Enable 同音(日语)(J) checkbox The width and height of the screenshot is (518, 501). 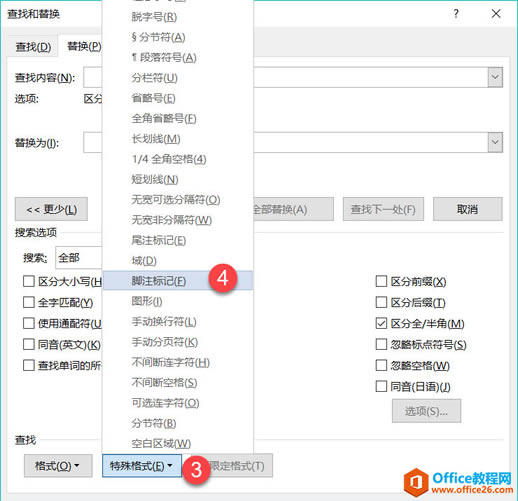click(x=381, y=386)
